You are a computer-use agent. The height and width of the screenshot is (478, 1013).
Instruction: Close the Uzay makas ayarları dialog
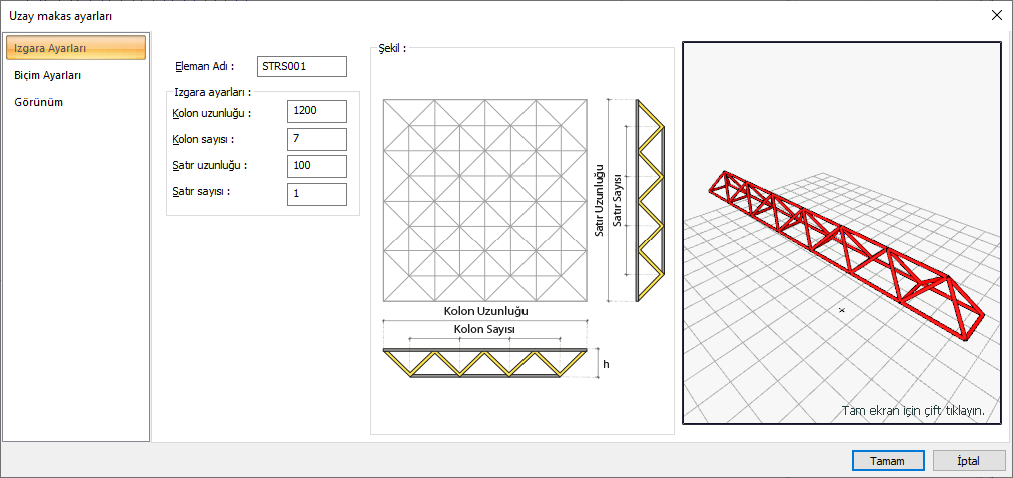[996, 16]
